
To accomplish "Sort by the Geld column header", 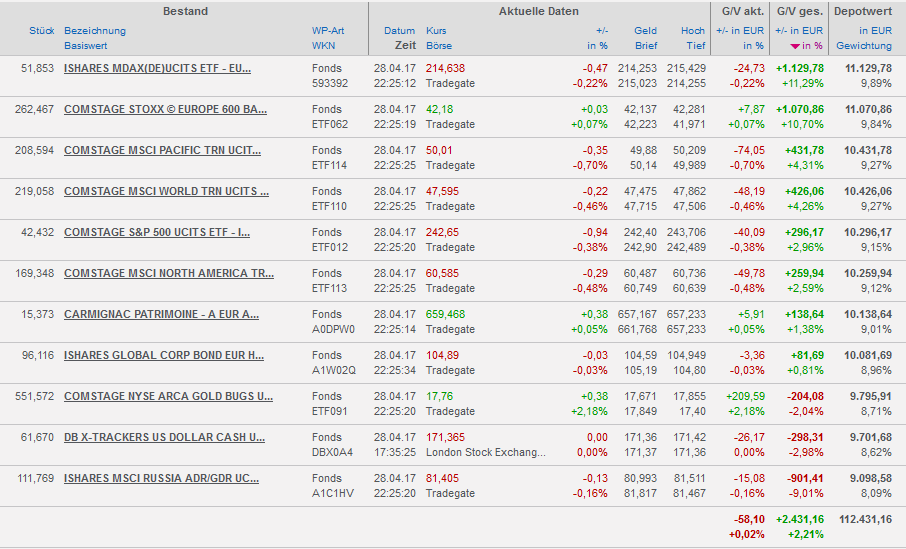I will click(x=645, y=31).
